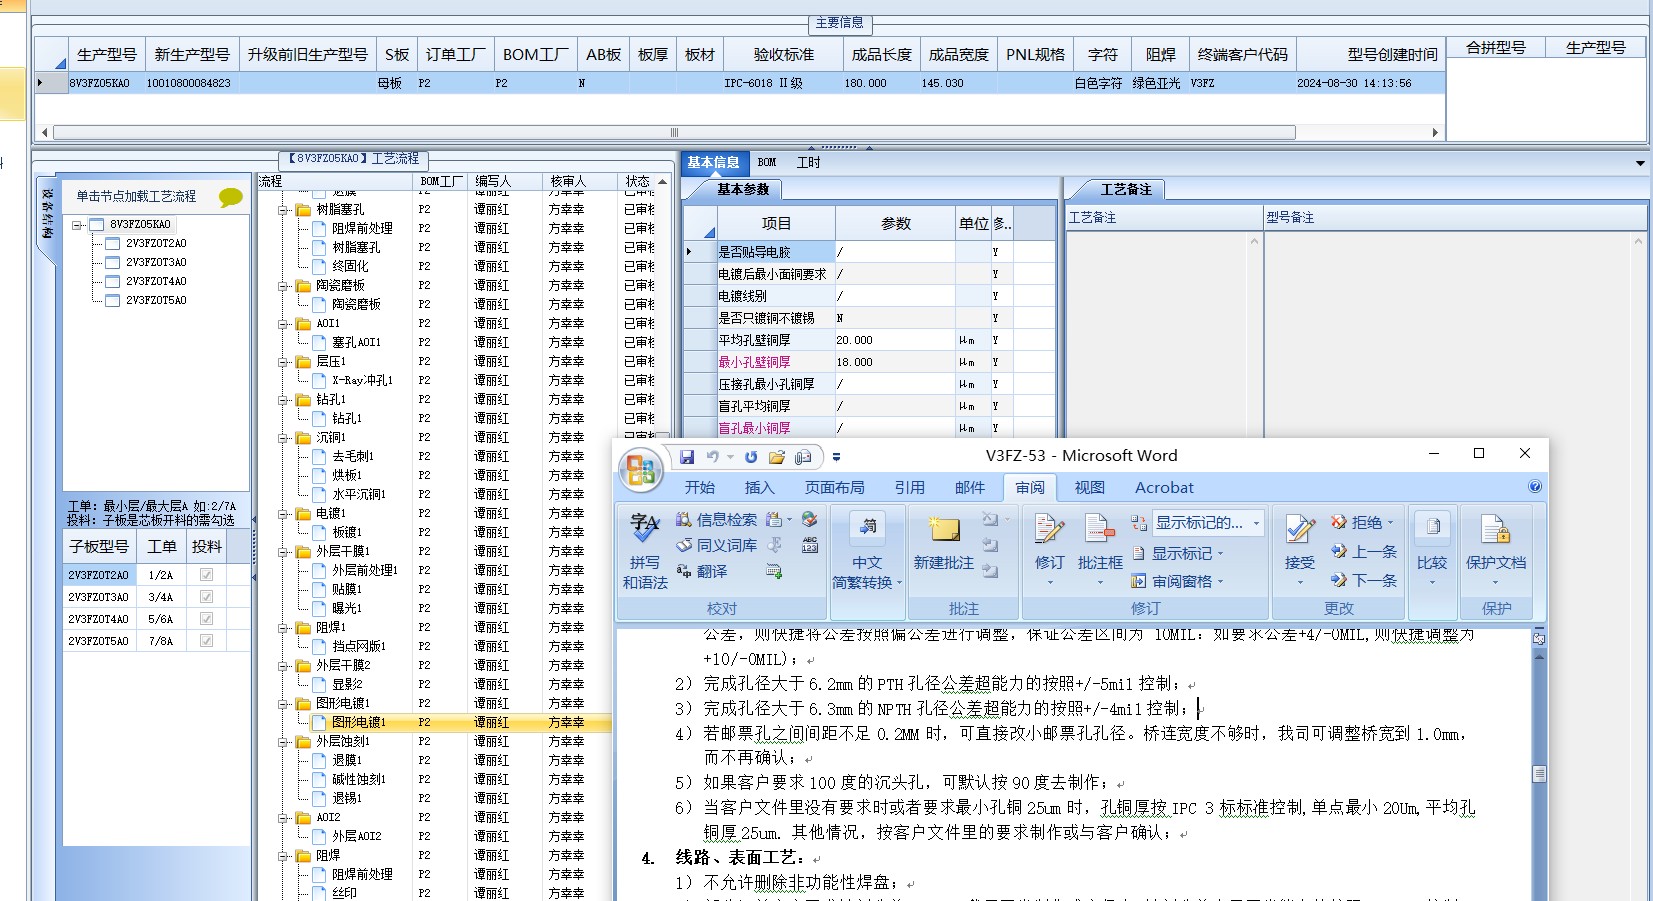Go to 下一条 next change
The image size is (1653, 901).
point(1364,580)
